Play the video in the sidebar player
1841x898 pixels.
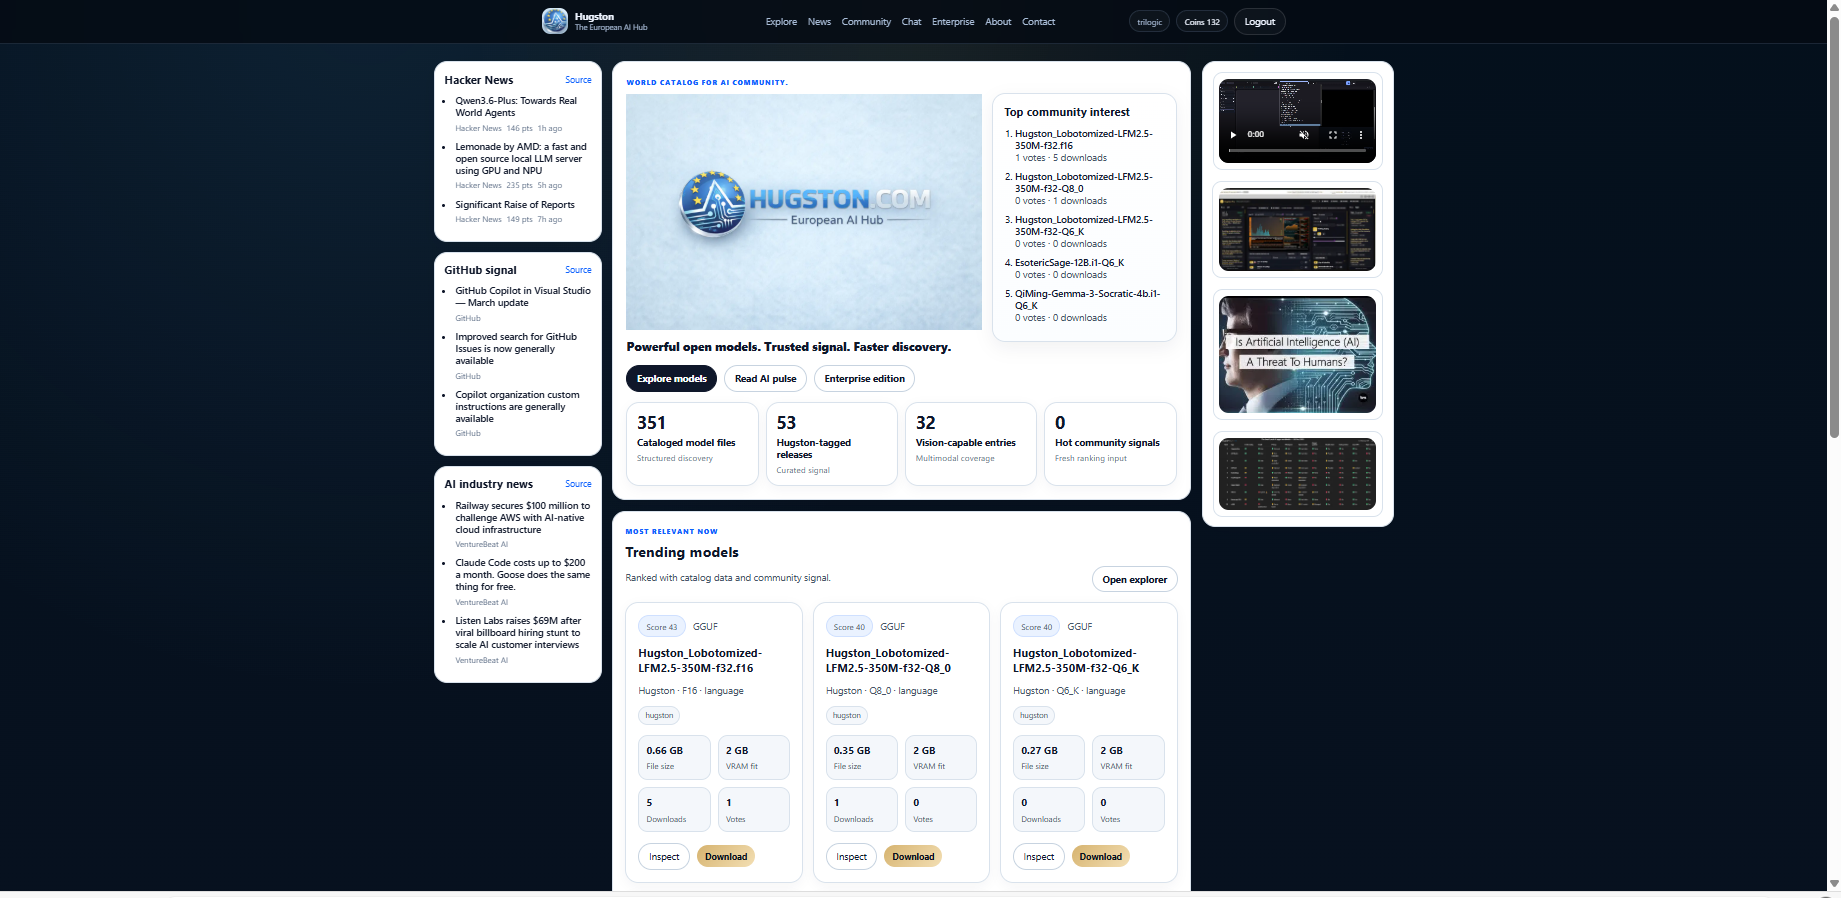[x=1233, y=134]
